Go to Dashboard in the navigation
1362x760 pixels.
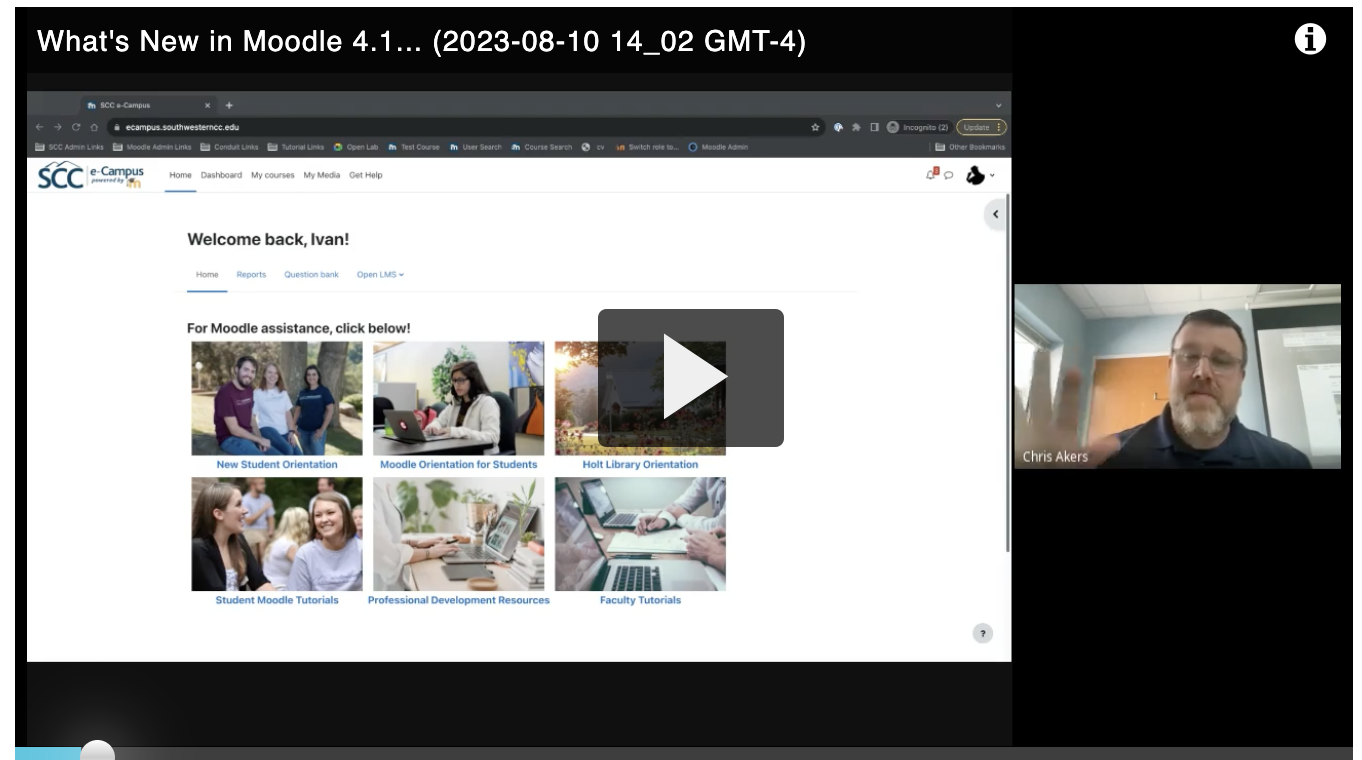[221, 175]
